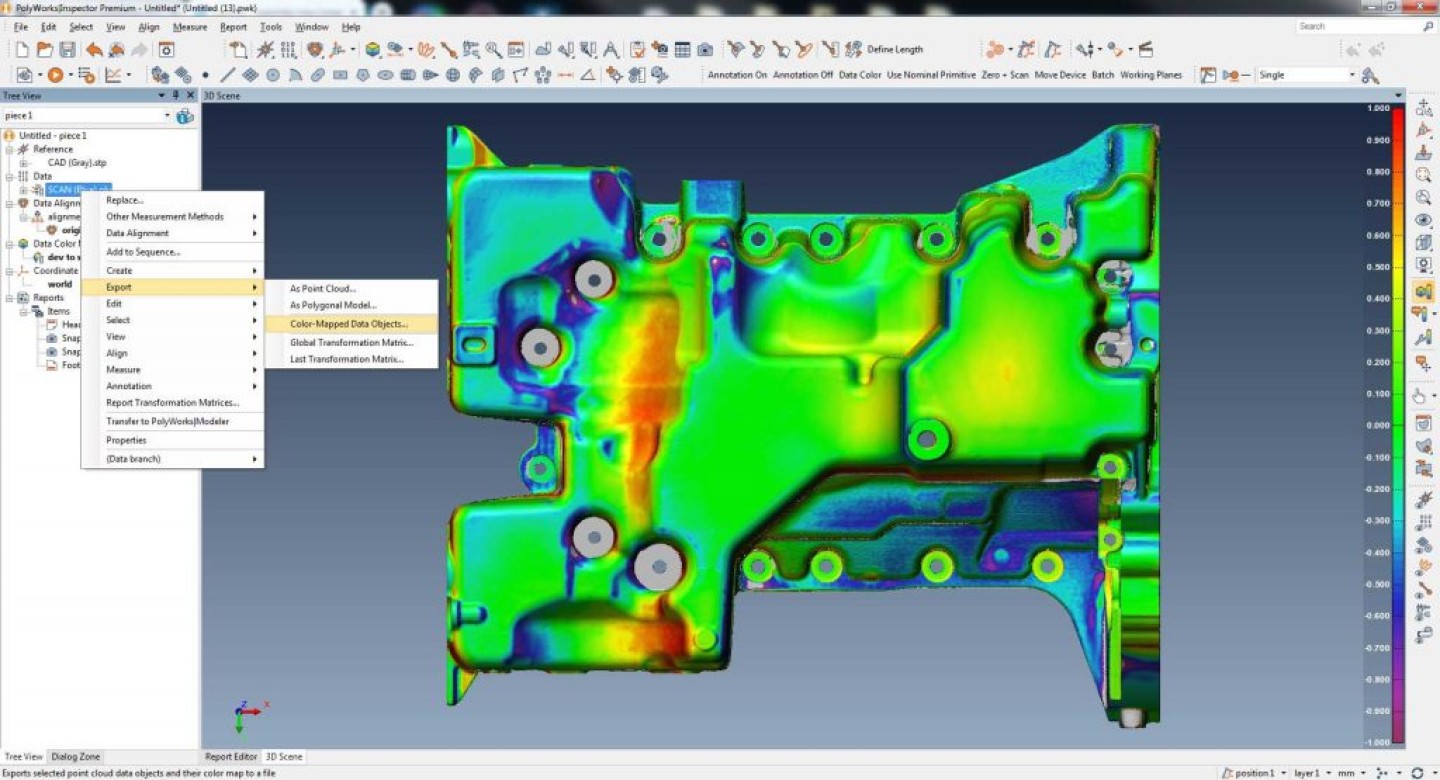Click the Working Planes button
Image resolution: width=1440 pixels, height=780 pixels.
1151,75
